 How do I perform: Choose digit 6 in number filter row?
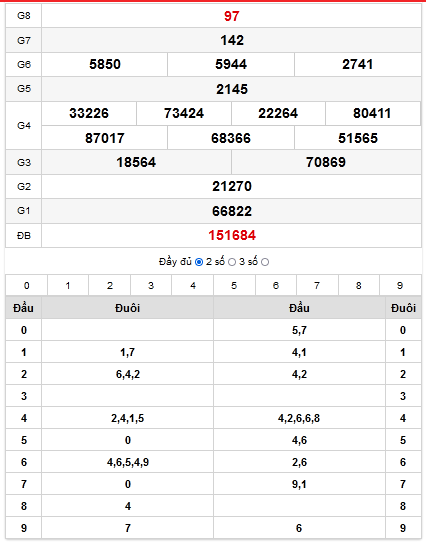[276, 285]
